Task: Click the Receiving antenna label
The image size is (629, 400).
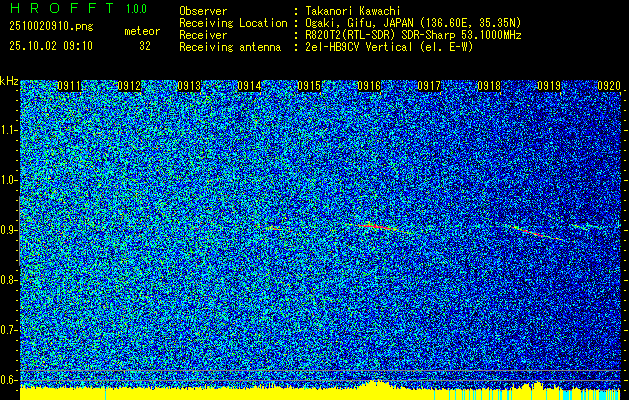Action: (x=230, y=47)
